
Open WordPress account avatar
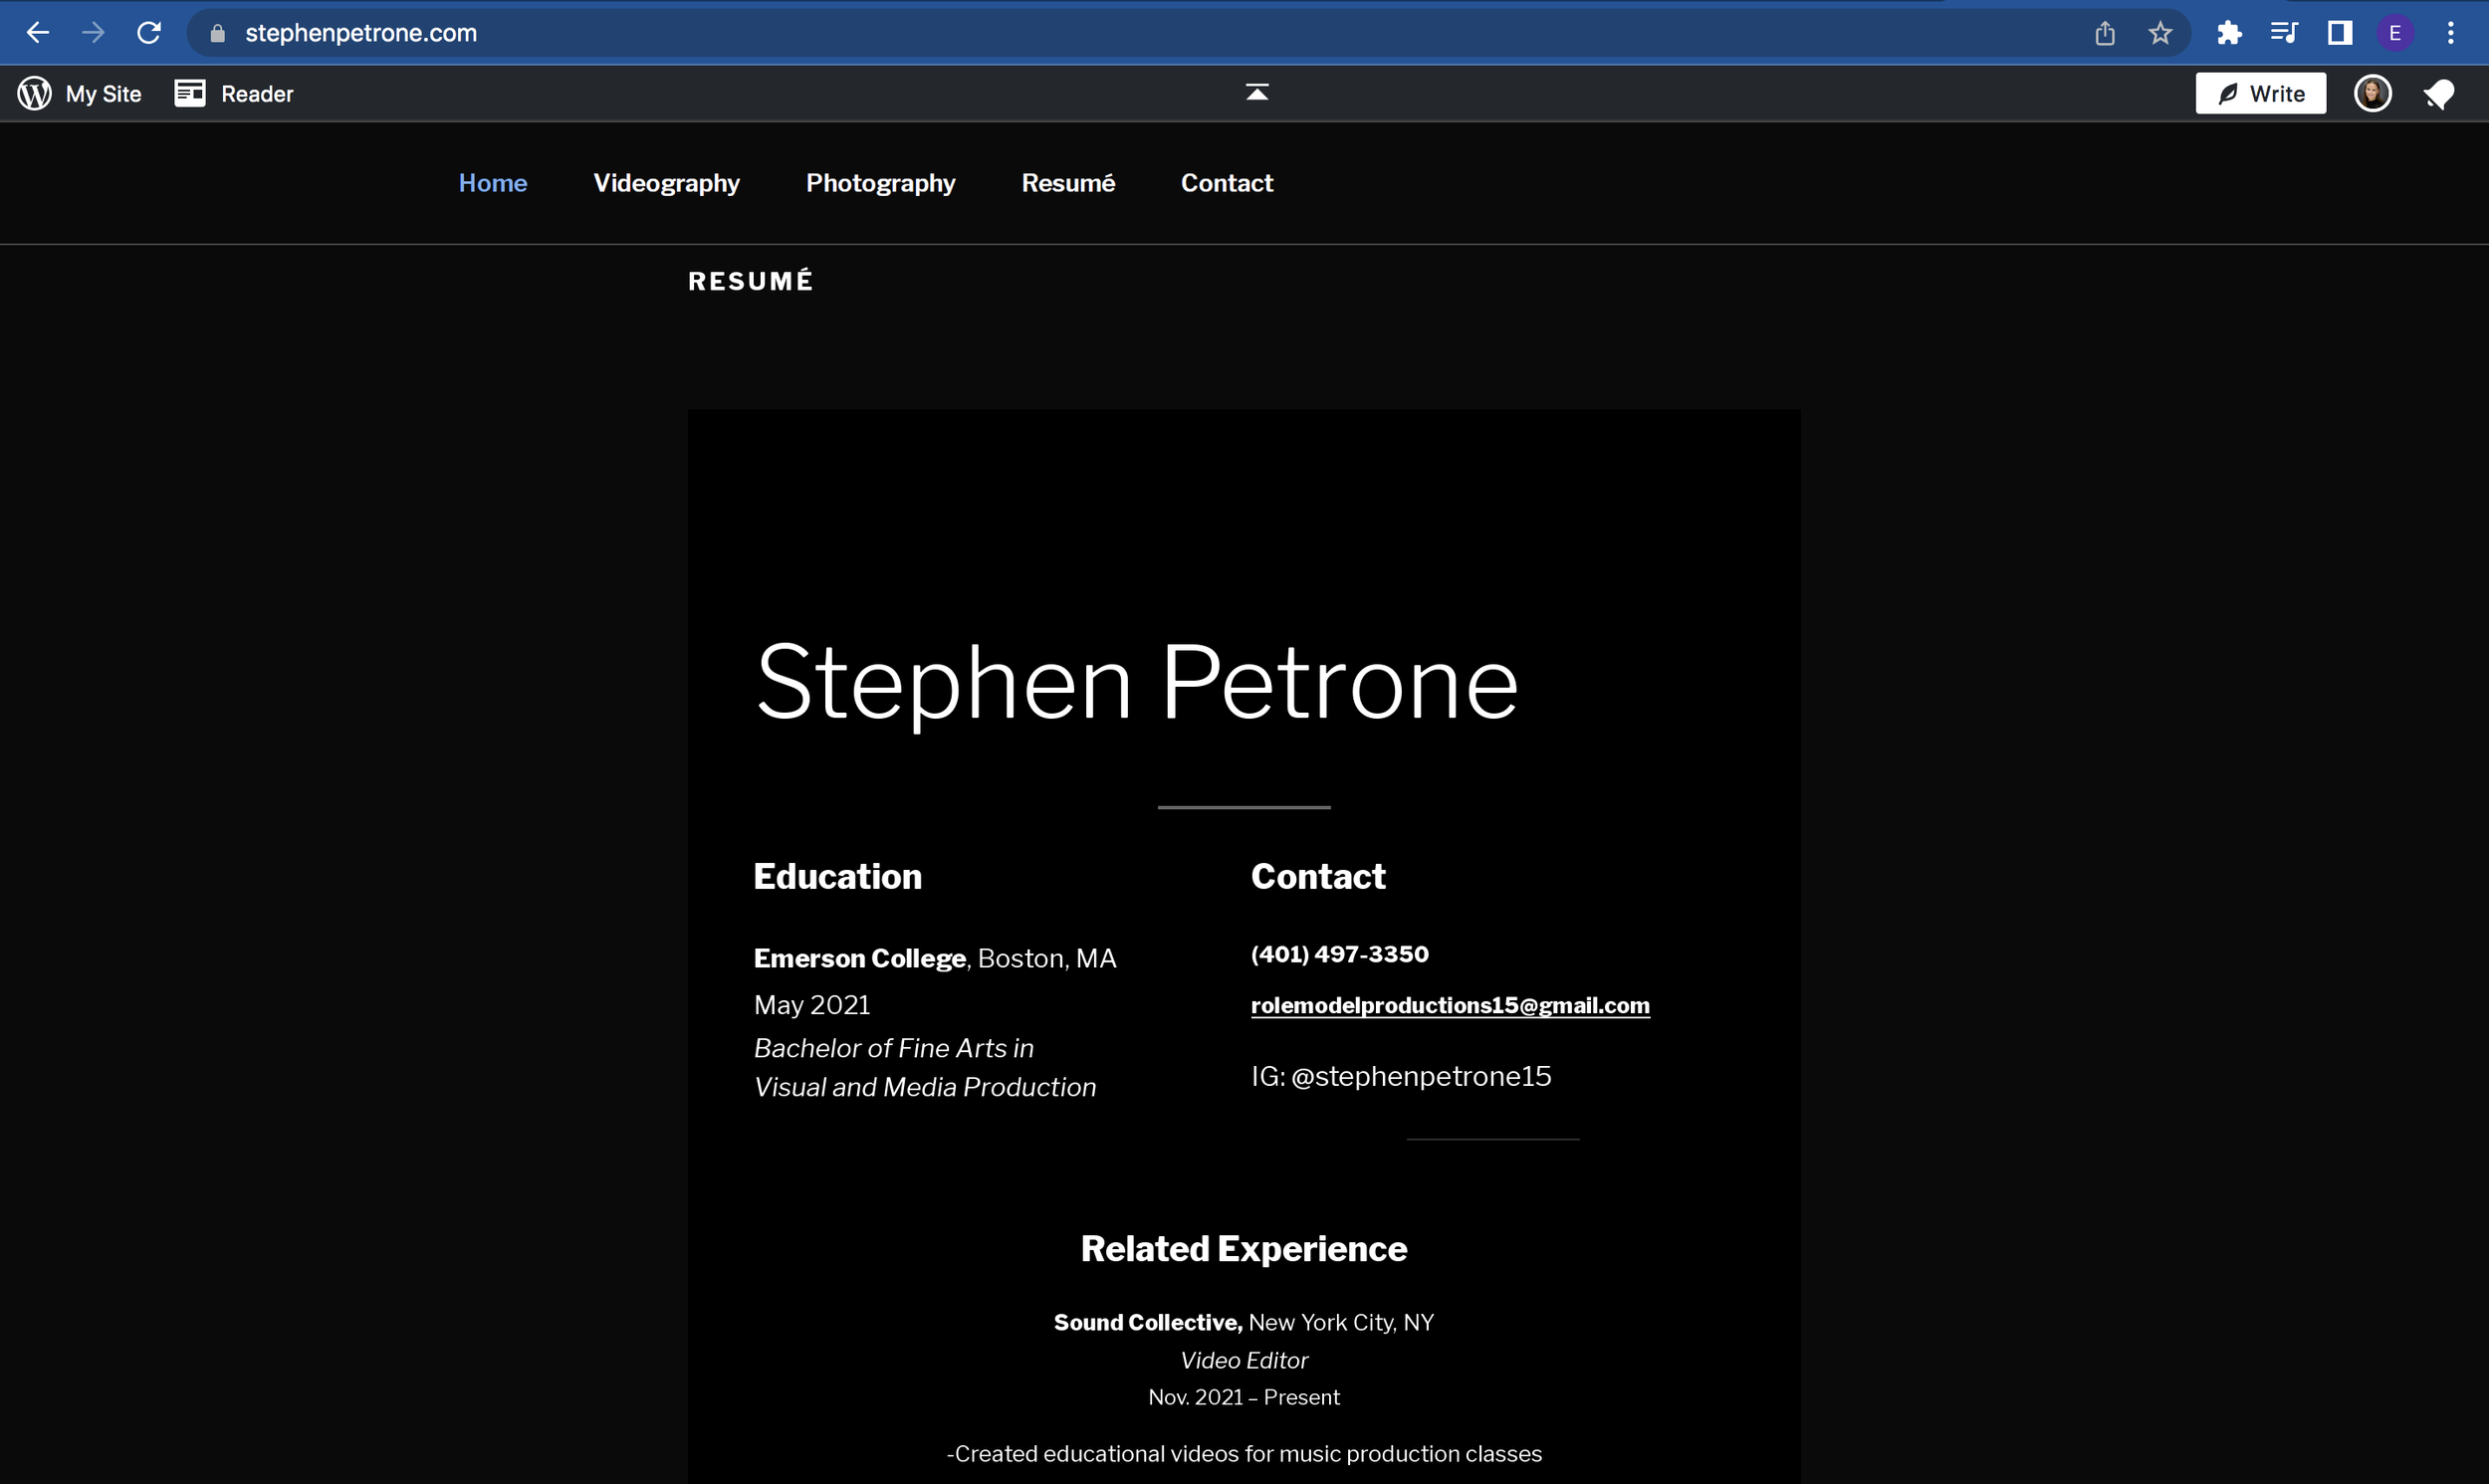tap(2372, 93)
